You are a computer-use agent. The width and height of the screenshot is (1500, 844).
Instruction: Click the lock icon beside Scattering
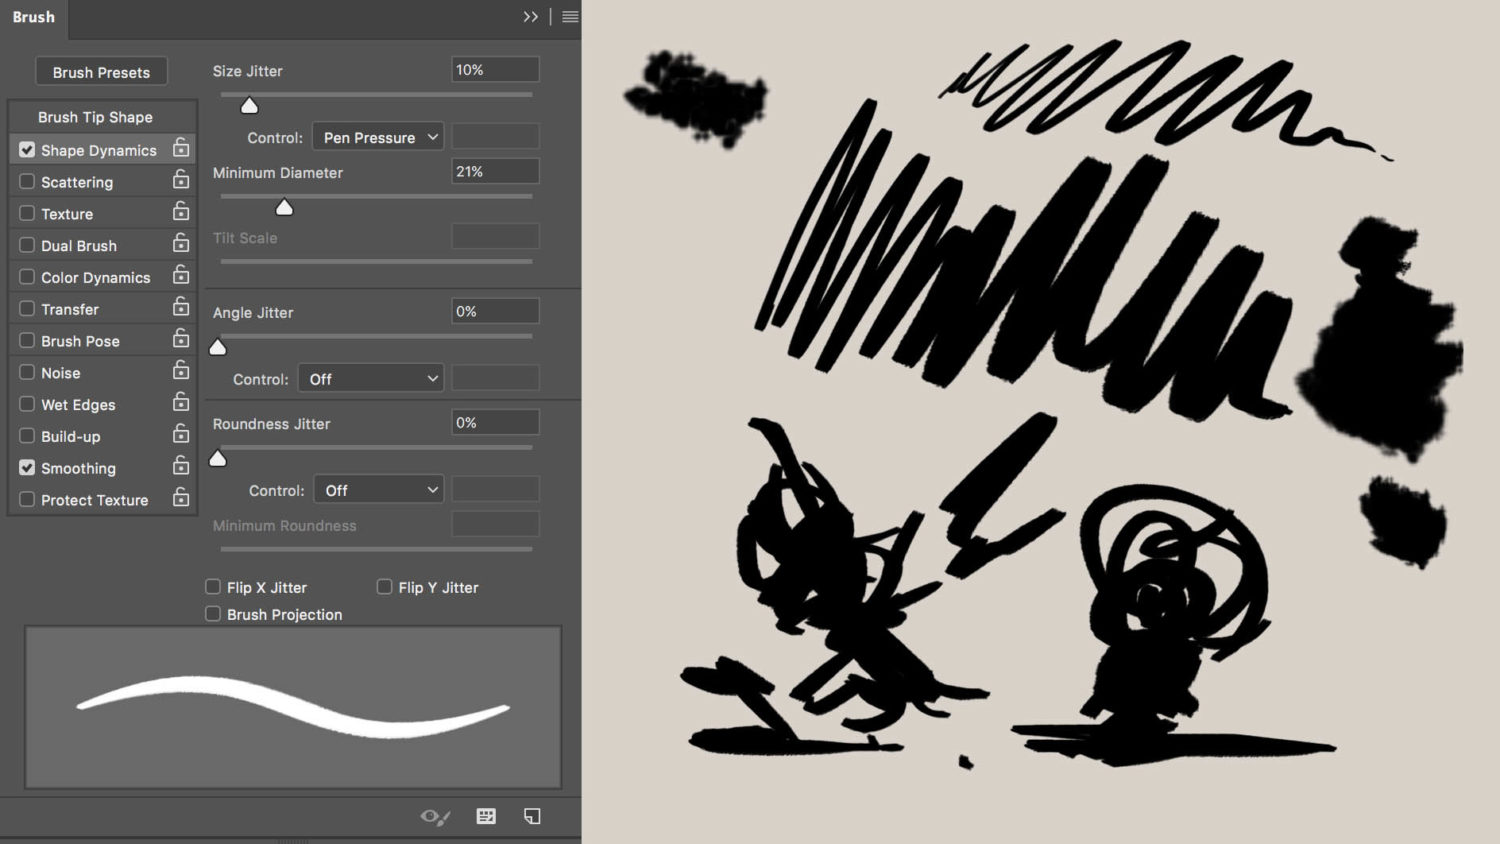pyautogui.click(x=181, y=180)
